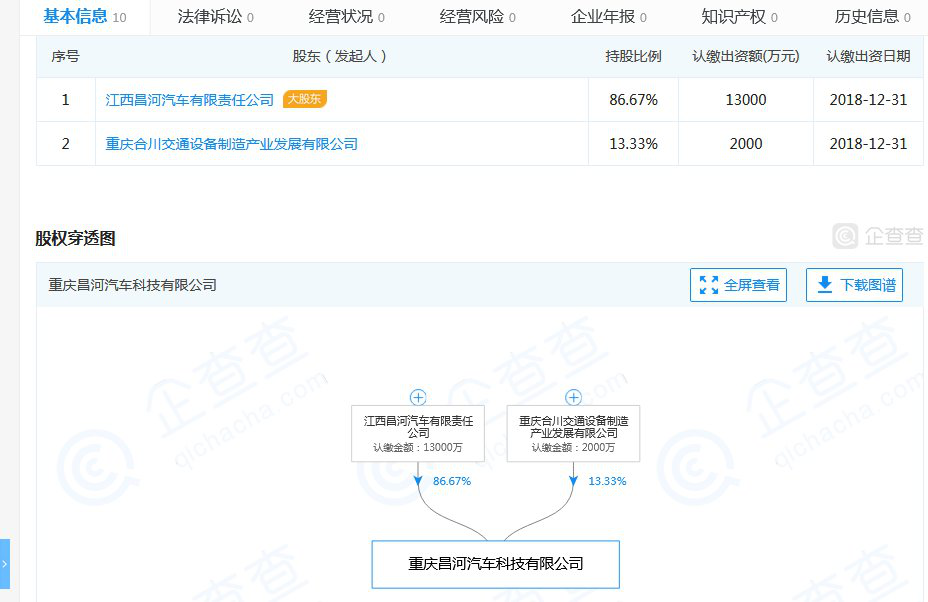Click the 全屏查看 button
The height and width of the screenshot is (602, 928).
(x=738, y=285)
